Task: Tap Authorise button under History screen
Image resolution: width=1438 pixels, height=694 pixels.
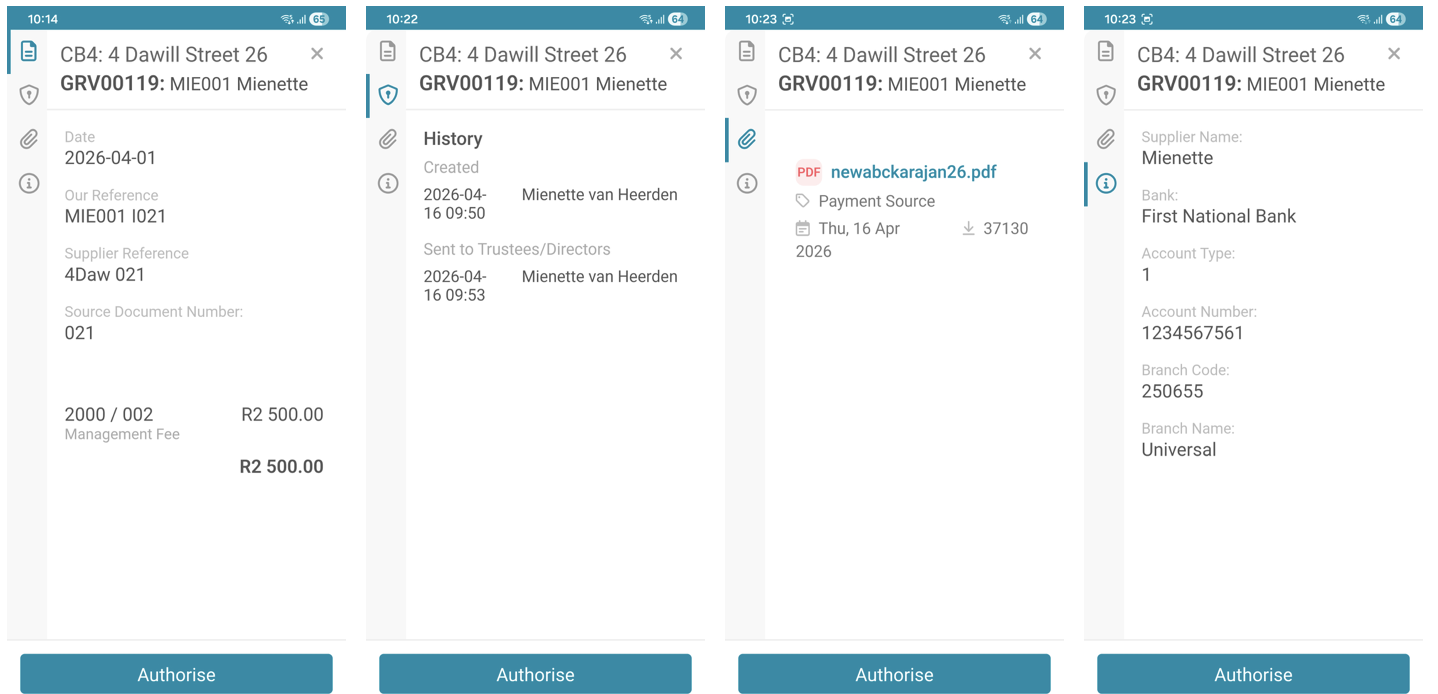Action: point(535,674)
